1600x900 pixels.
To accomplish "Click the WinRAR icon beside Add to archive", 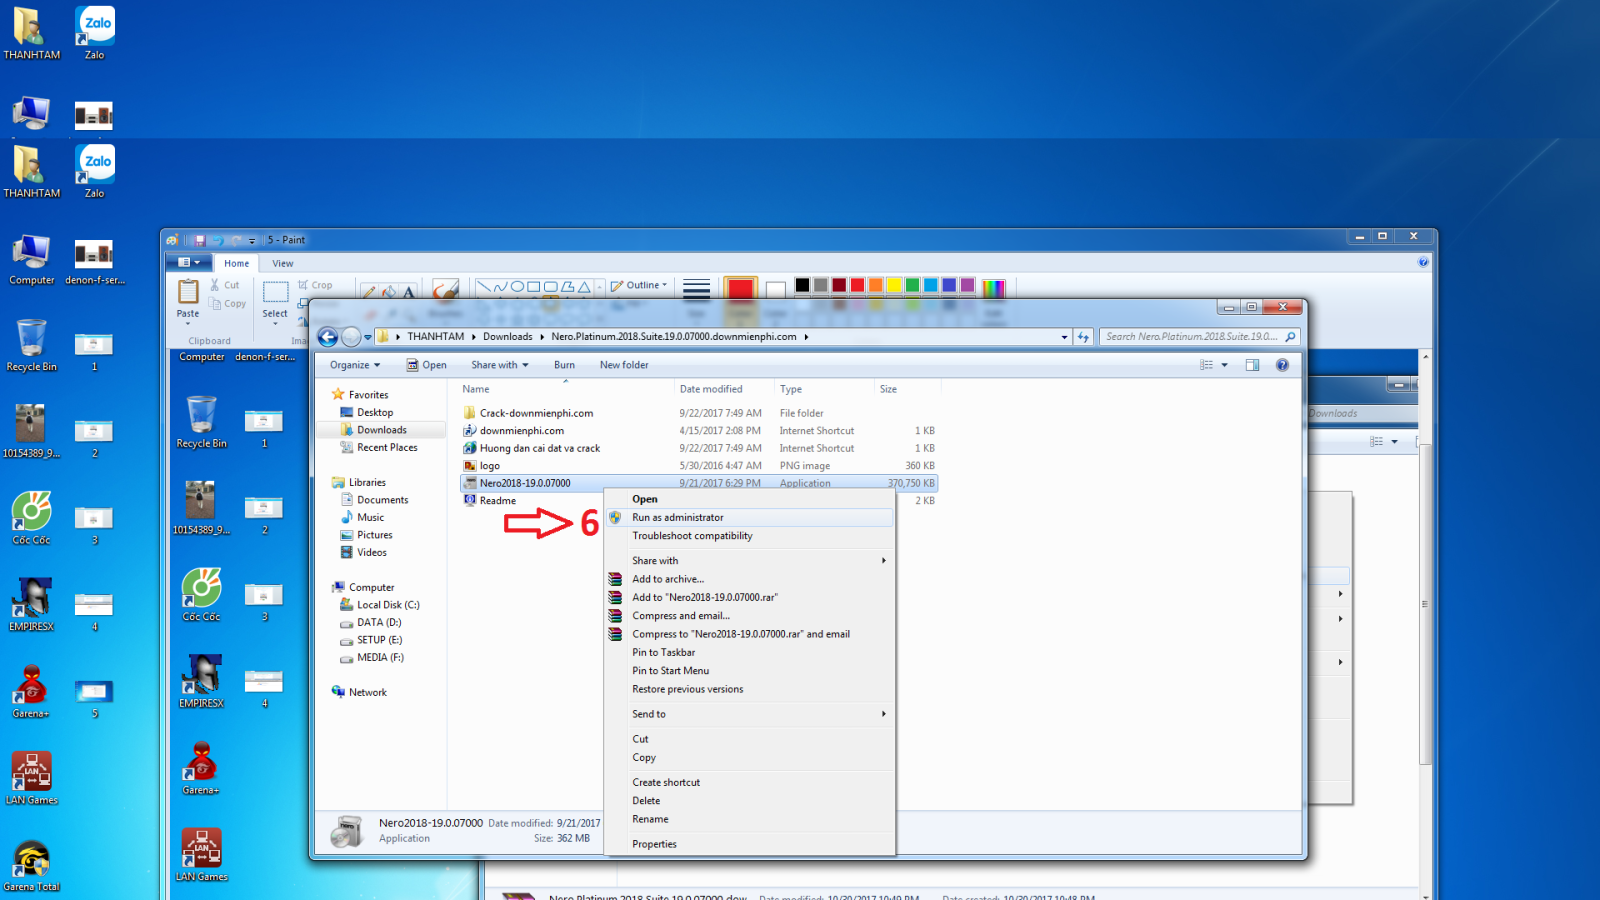I will [616, 579].
